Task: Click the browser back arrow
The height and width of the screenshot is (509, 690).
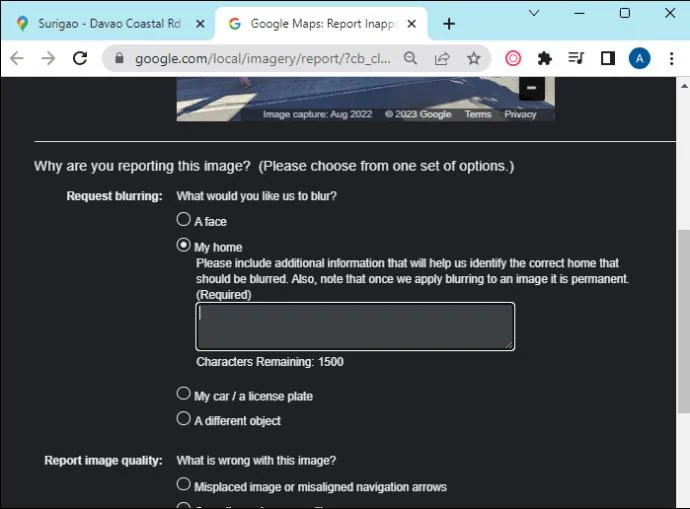Action: point(17,58)
